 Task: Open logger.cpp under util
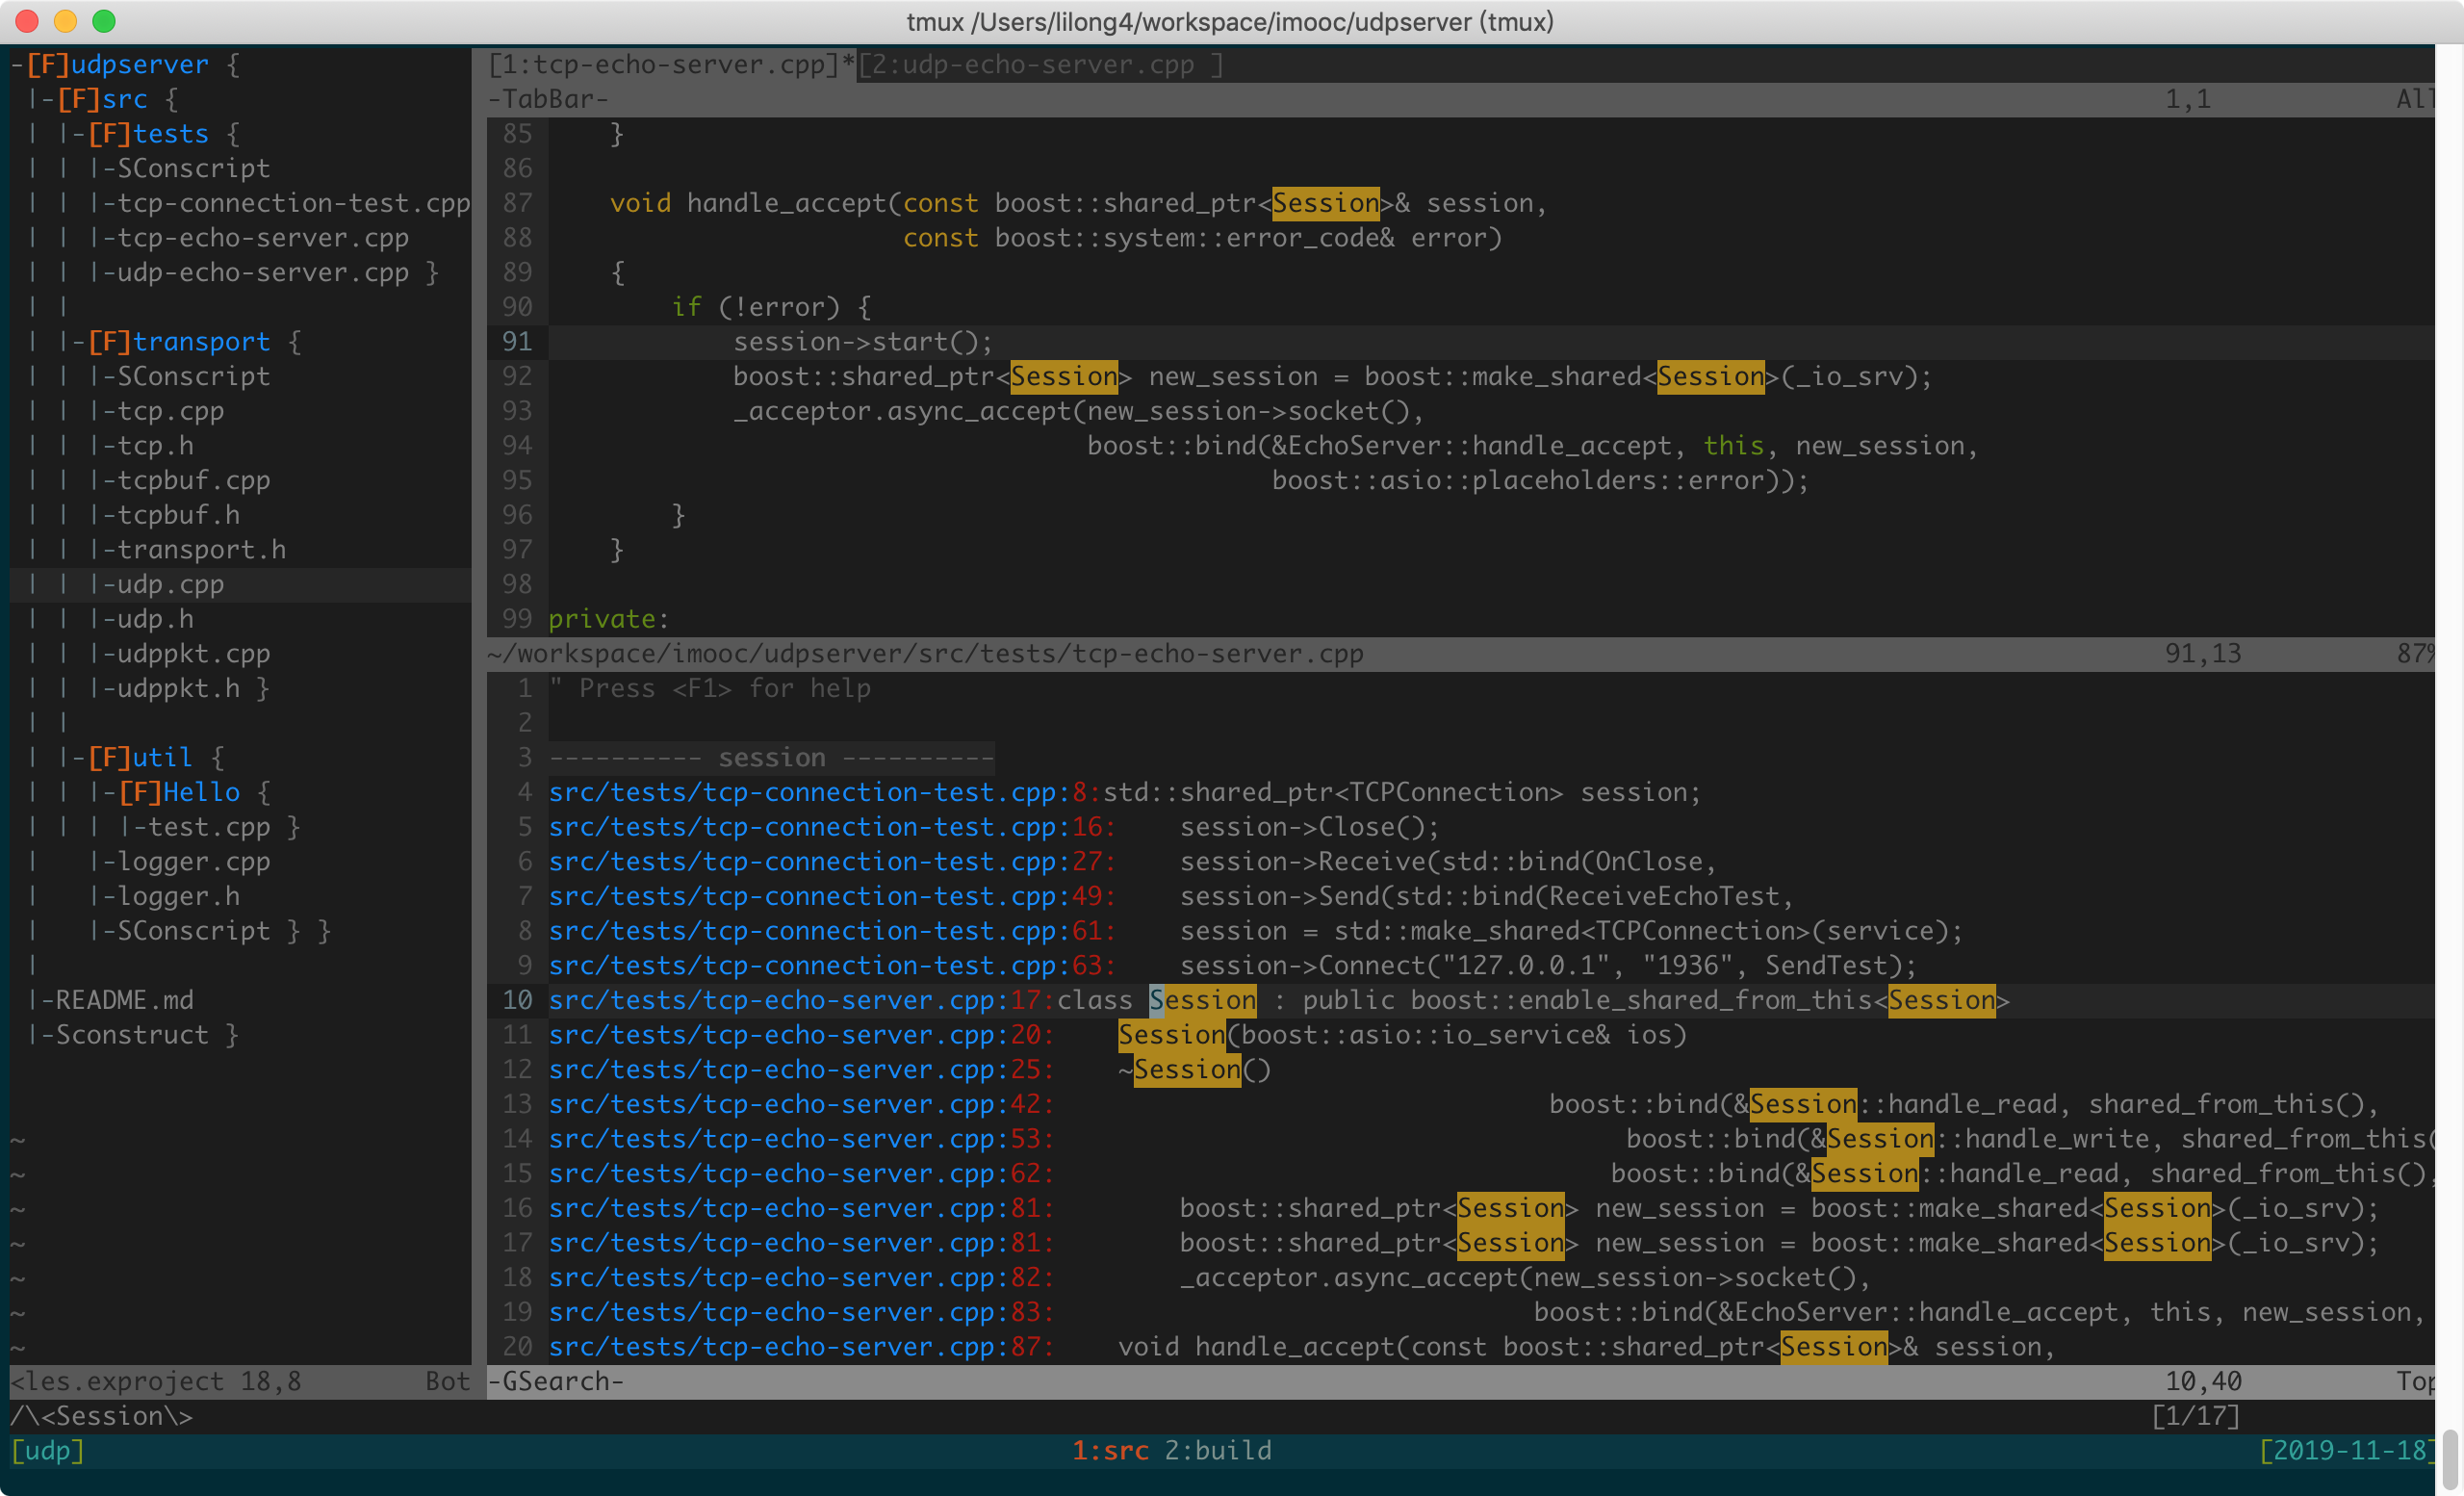click(x=194, y=862)
